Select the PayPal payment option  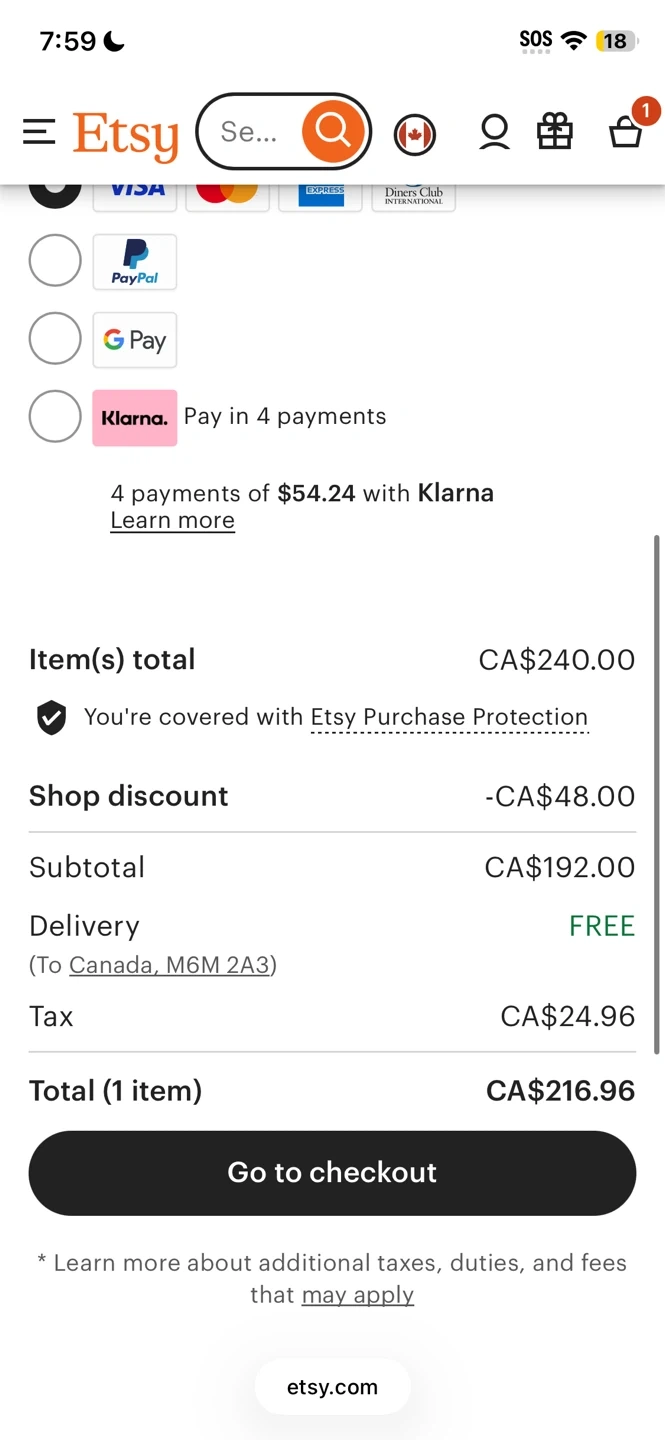(x=55, y=261)
